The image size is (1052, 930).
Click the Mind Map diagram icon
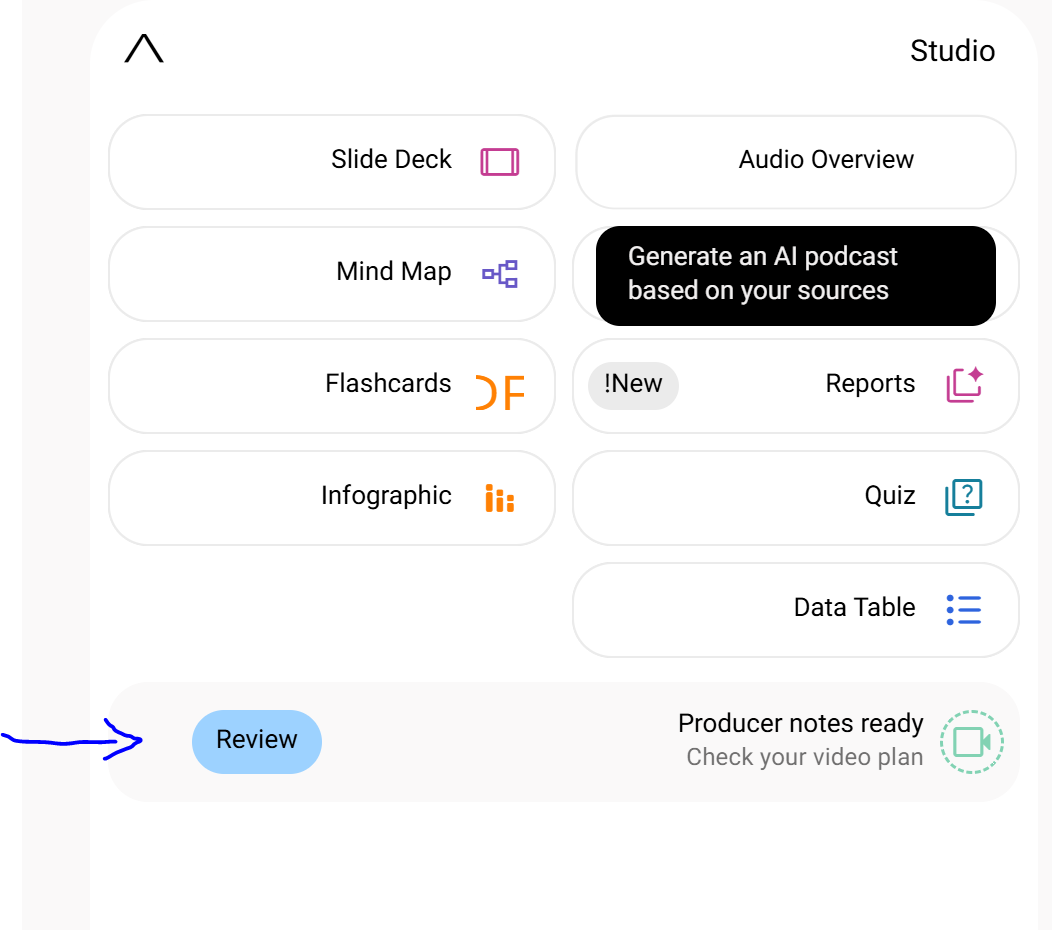coord(500,274)
